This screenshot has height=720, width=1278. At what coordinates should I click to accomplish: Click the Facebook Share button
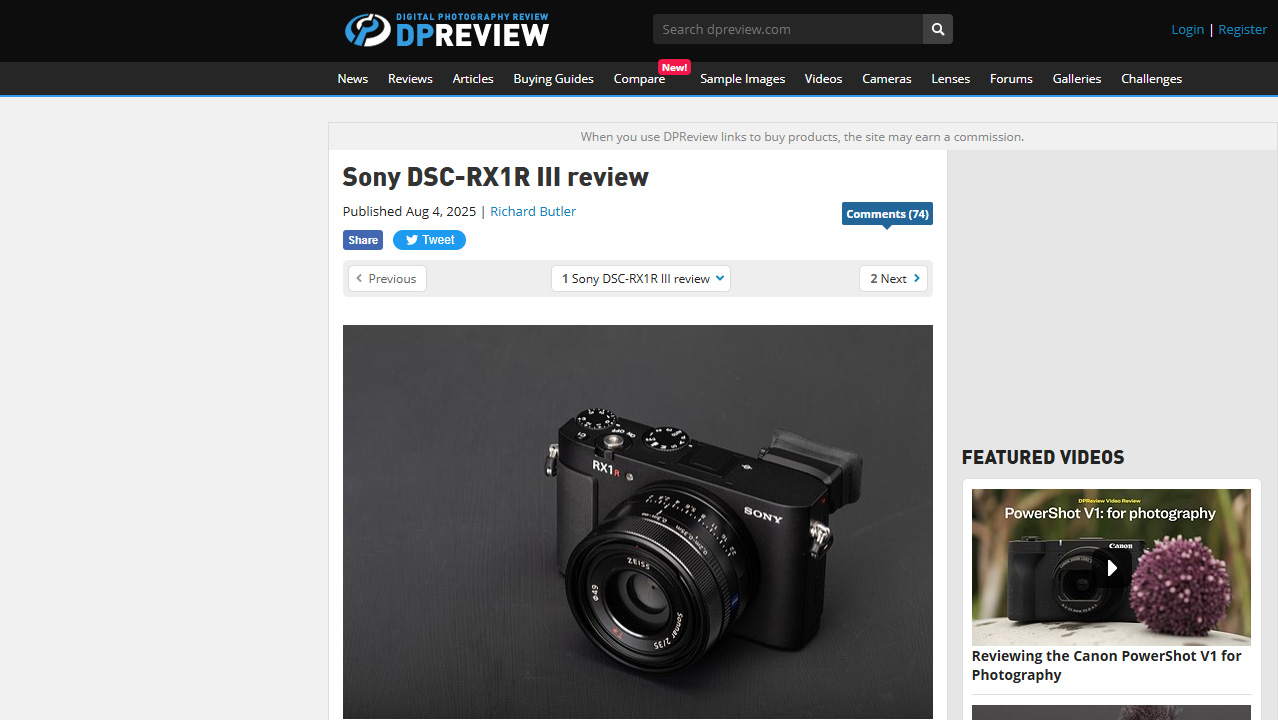tap(363, 240)
